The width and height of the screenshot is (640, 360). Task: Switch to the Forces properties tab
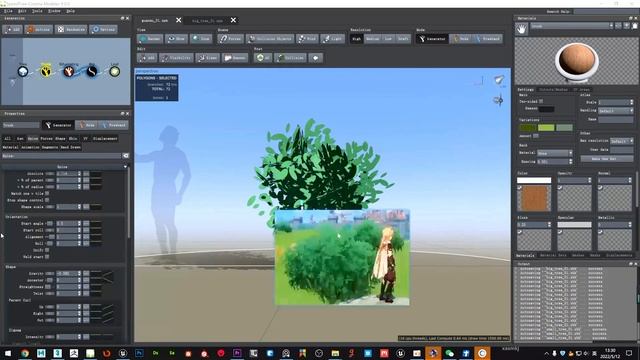47,139
